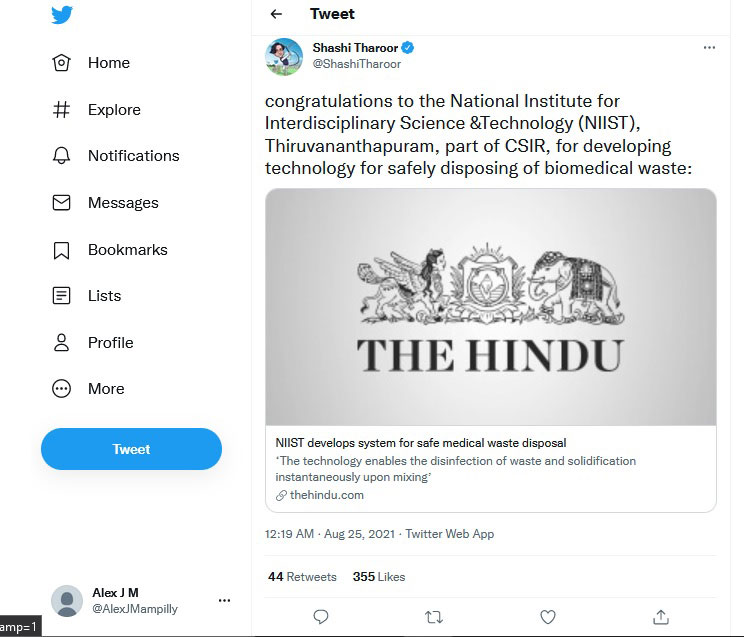Open The Hindu article preview image
Viewport: 744px width, 637px height.
[x=490, y=307]
